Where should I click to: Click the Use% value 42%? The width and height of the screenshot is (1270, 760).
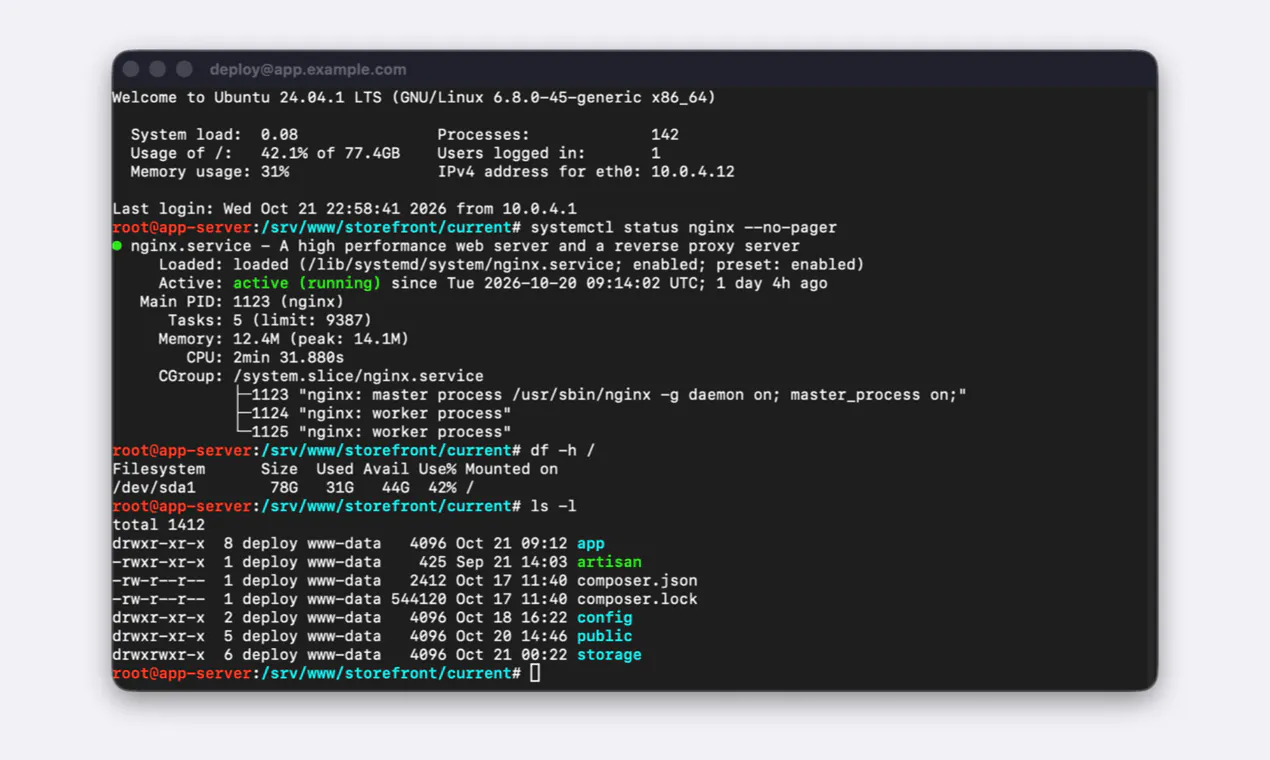coord(442,488)
